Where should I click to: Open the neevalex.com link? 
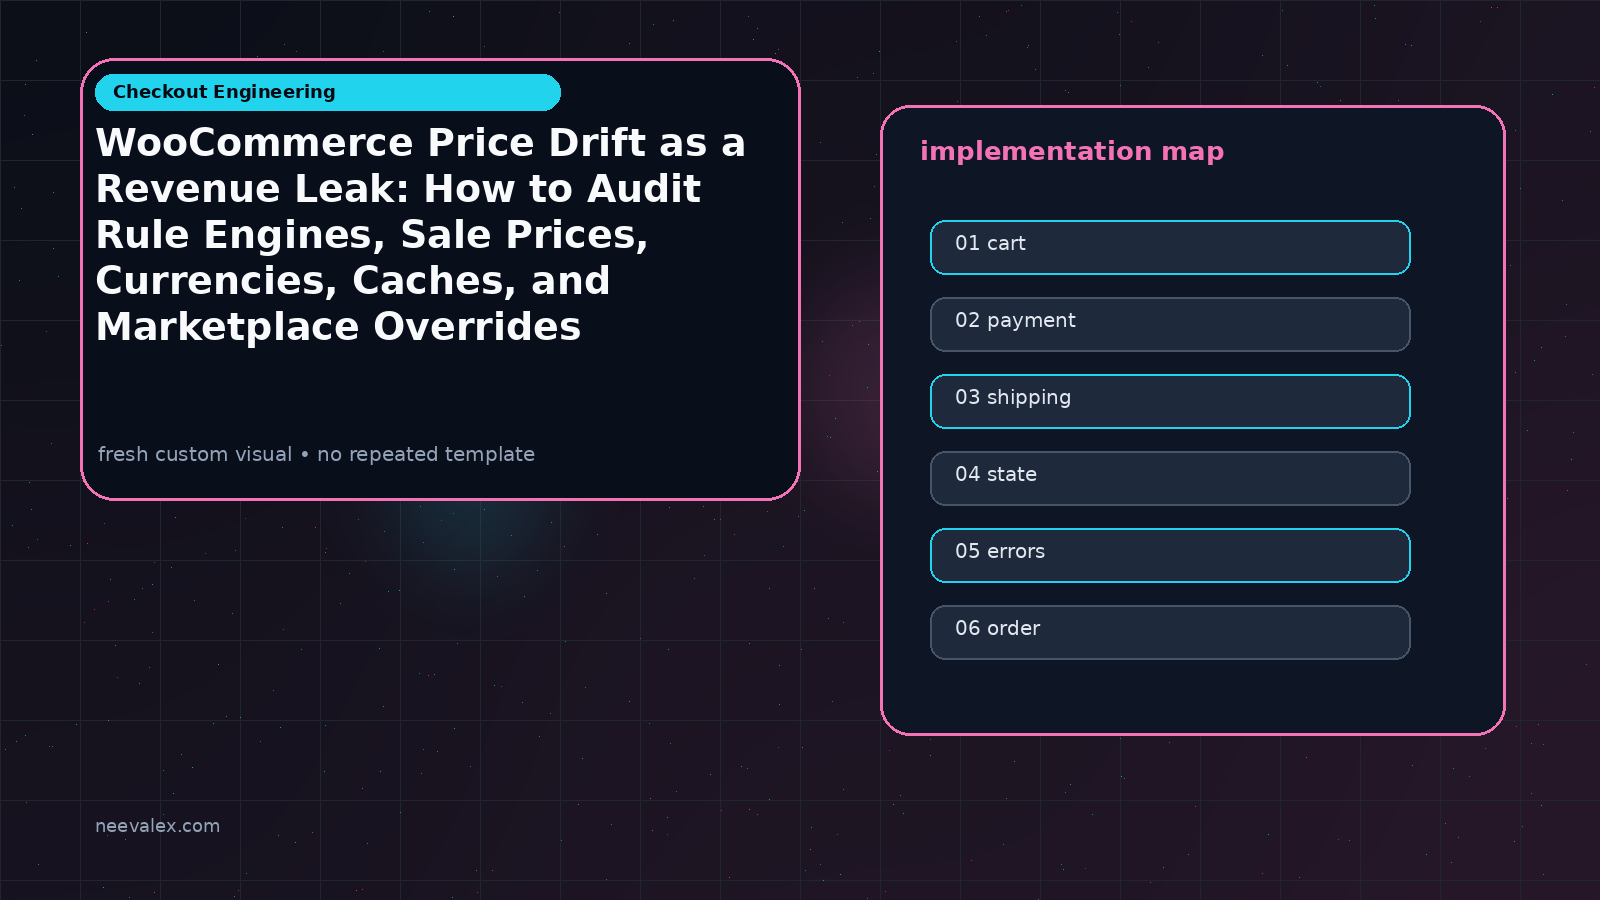pos(157,826)
